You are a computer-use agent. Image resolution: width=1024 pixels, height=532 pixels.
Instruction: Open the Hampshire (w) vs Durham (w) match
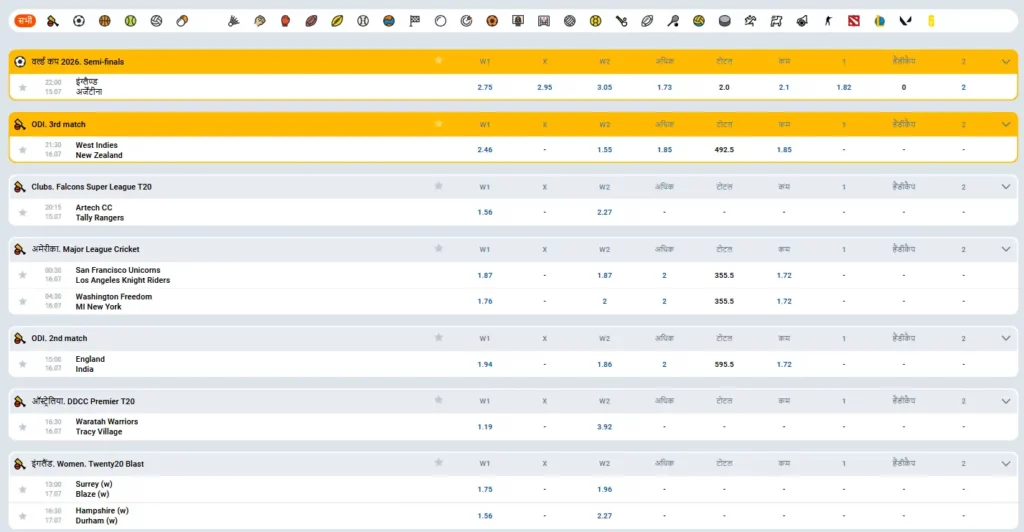click(x=102, y=516)
